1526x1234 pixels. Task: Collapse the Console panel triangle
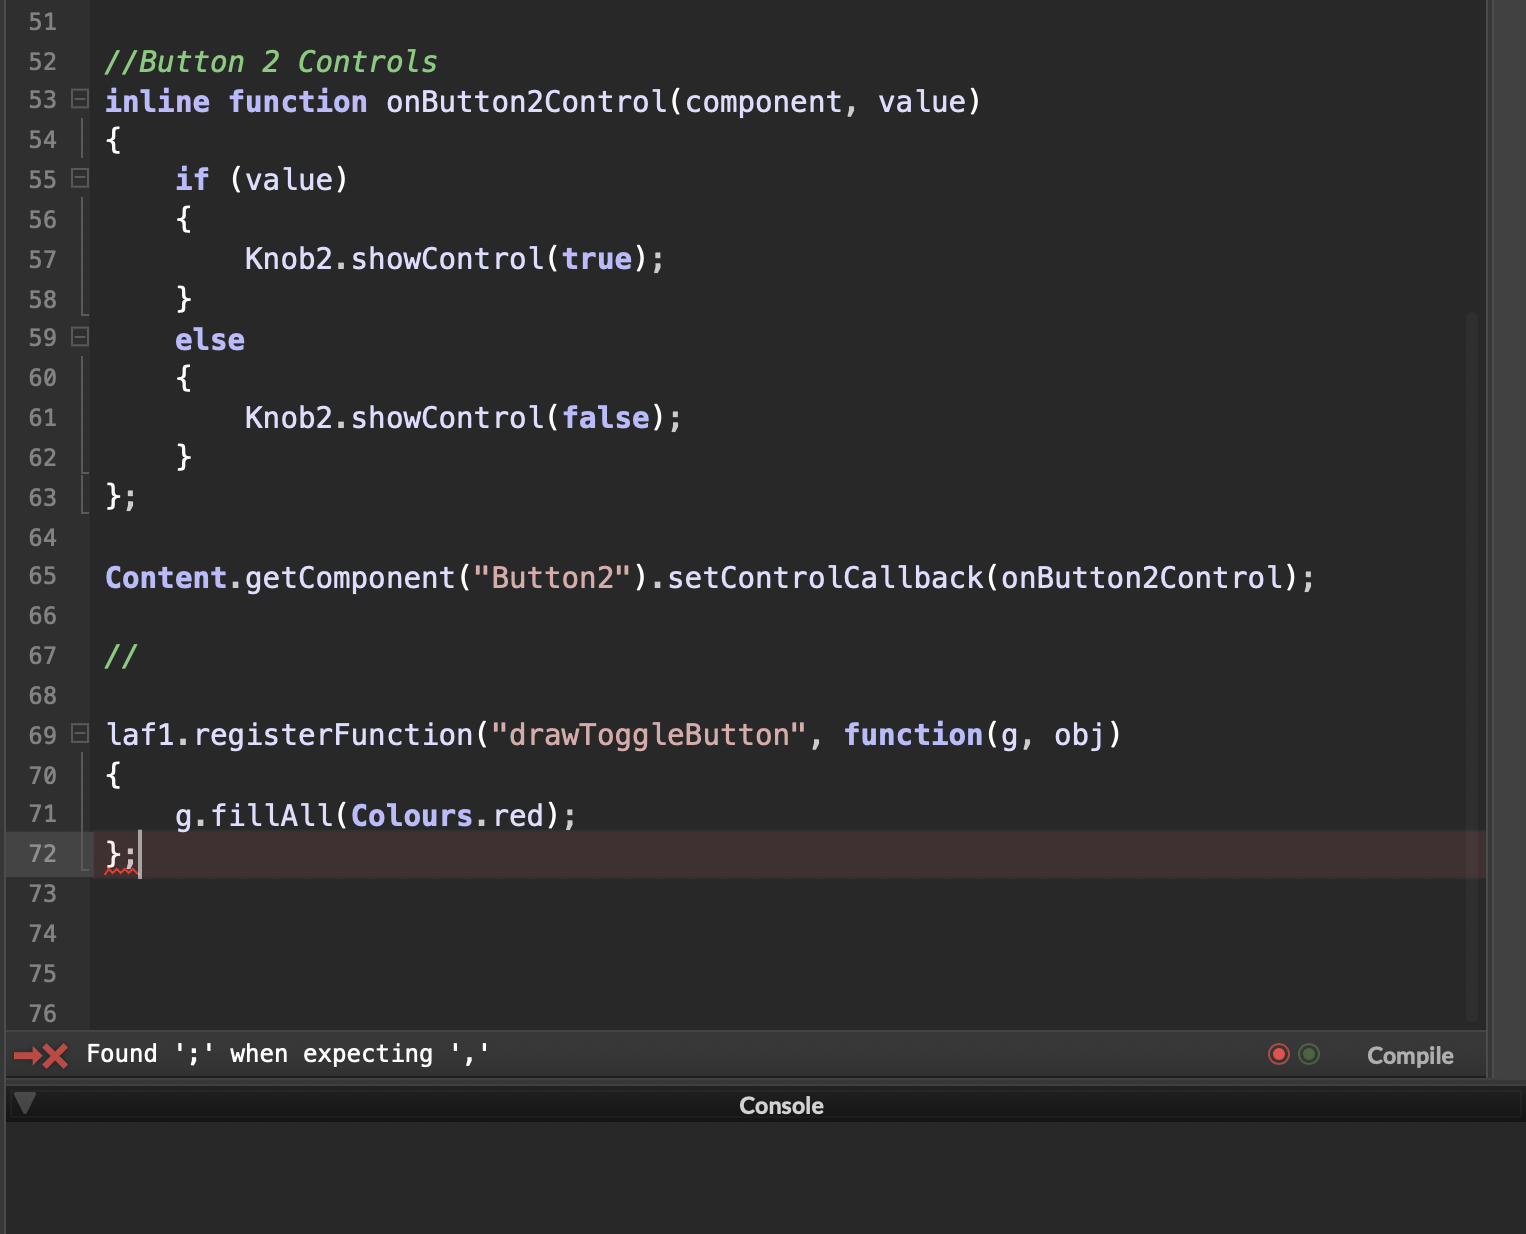(25, 1103)
